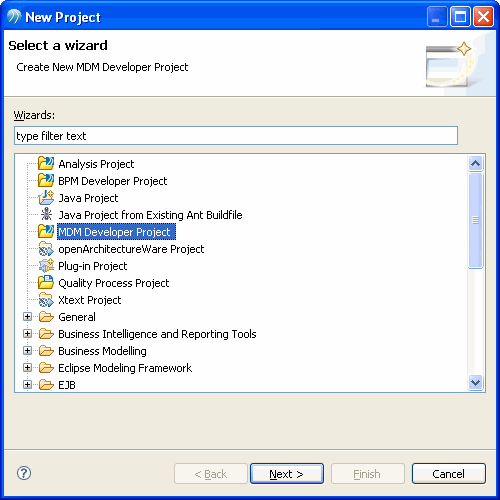This screenshot has height=500, width=500.
Task: Cancel the New Project dialog
Action: [449, 473]
